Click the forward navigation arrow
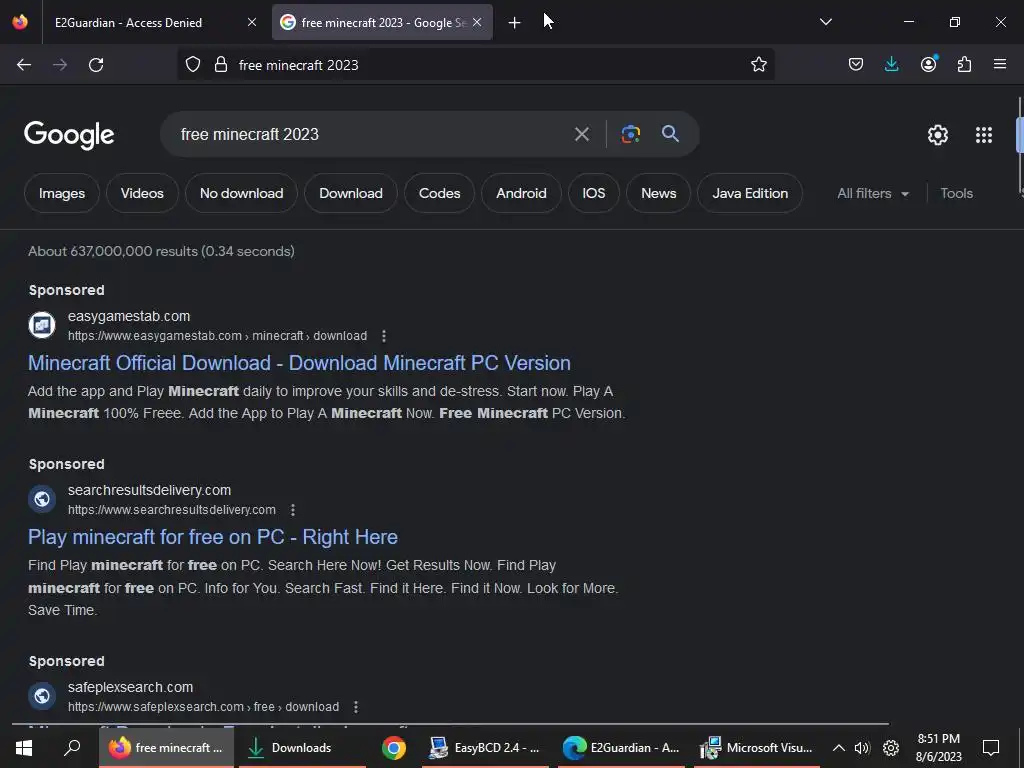This screenshot has height=768, width=1024. click(60, 65)
